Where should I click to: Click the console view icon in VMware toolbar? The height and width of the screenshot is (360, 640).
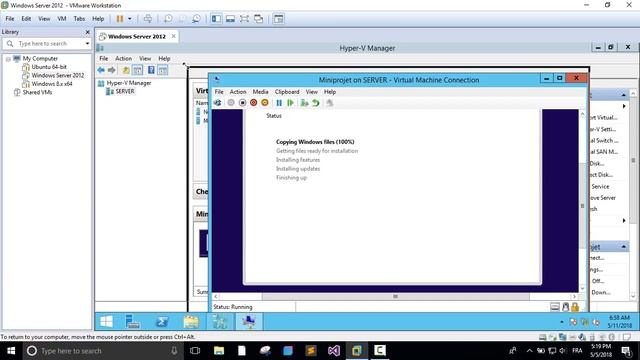click(279, 19)
